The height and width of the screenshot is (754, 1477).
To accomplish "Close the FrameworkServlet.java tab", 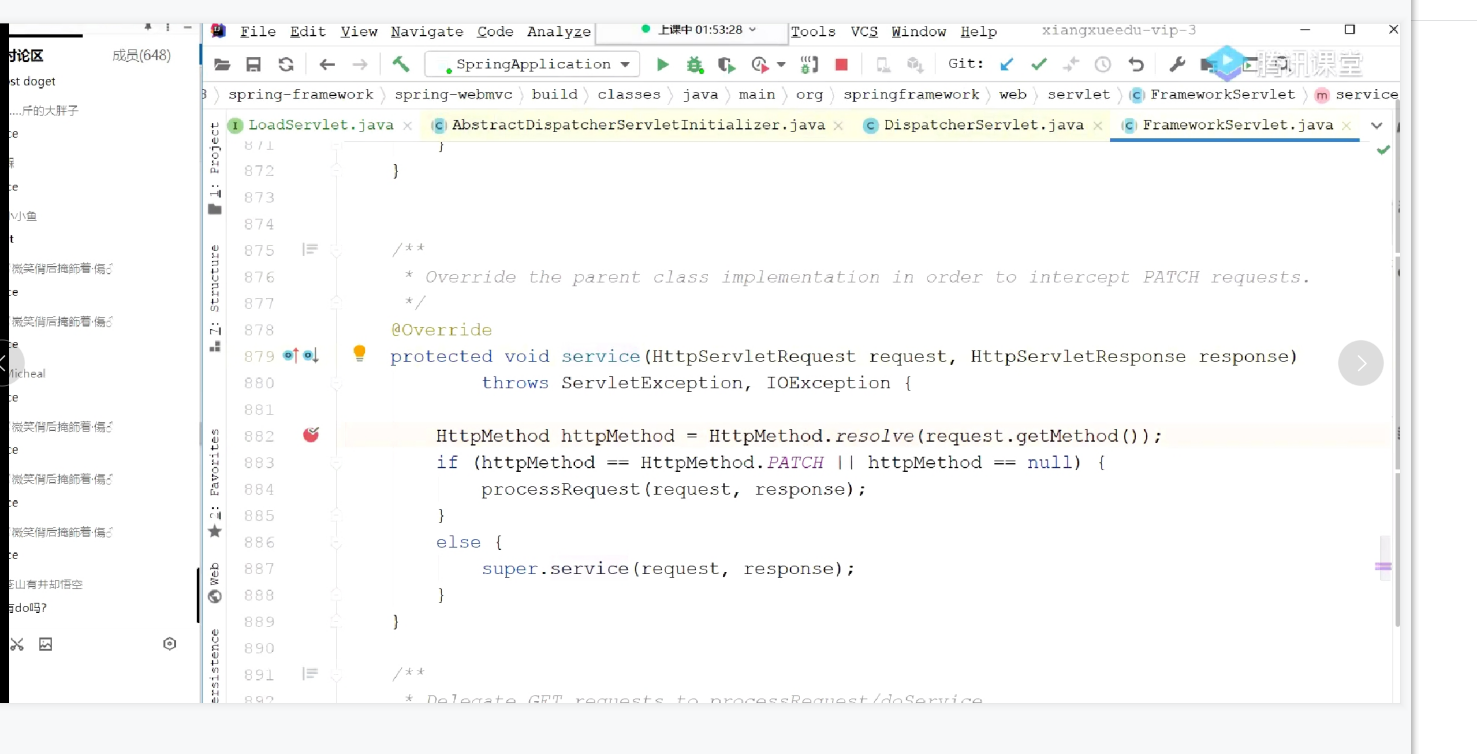I will (x=1347, y=126).
